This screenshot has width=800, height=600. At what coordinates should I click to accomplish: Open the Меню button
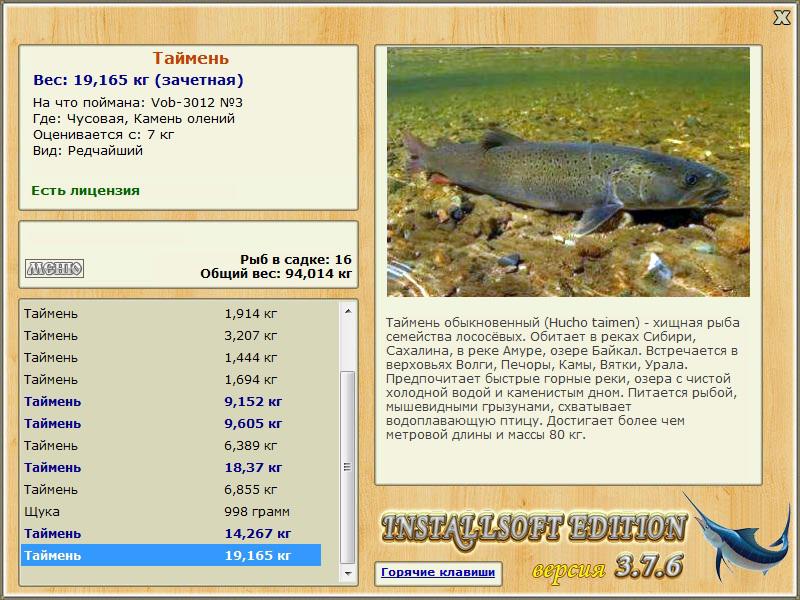tap(54, 268)
